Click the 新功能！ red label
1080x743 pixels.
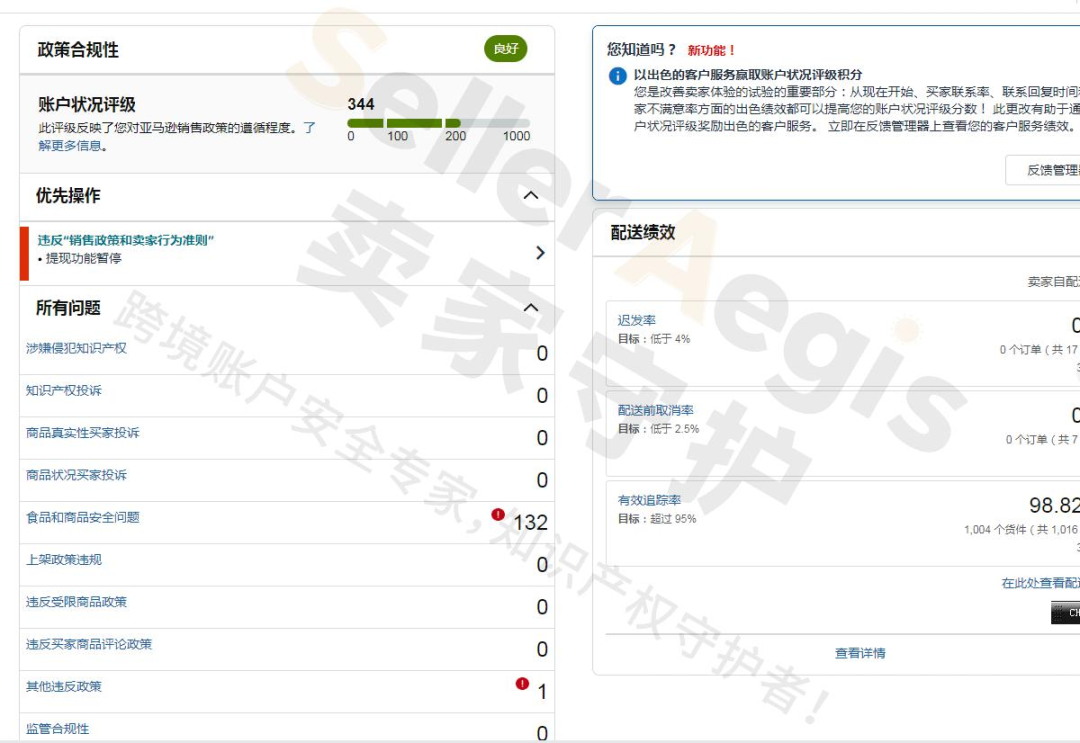[x=712, y=50]
